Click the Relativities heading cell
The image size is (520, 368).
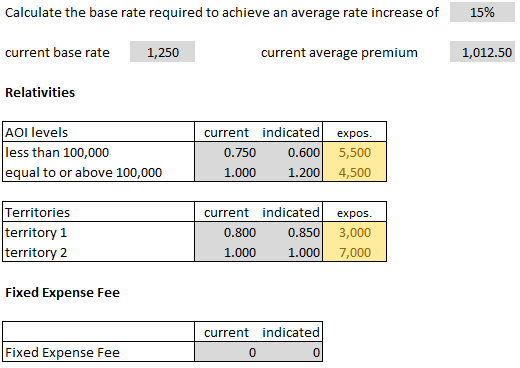(x=40, y=92)
